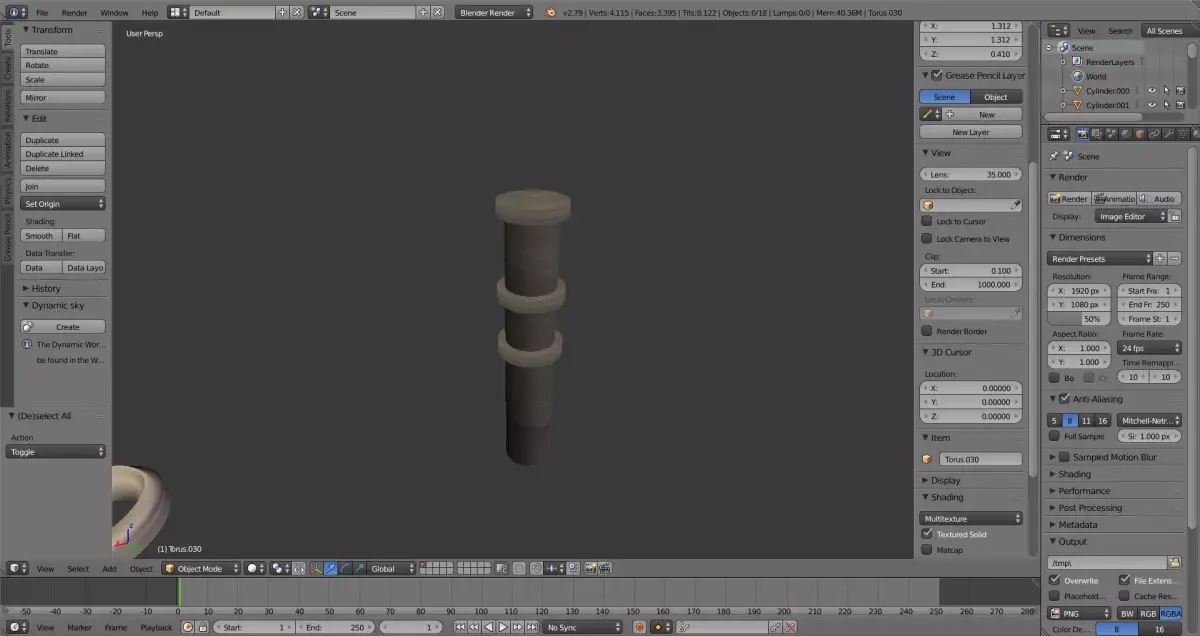
Task: Disable the Textured Solid checkbox
Action: (x=927, y=534)
